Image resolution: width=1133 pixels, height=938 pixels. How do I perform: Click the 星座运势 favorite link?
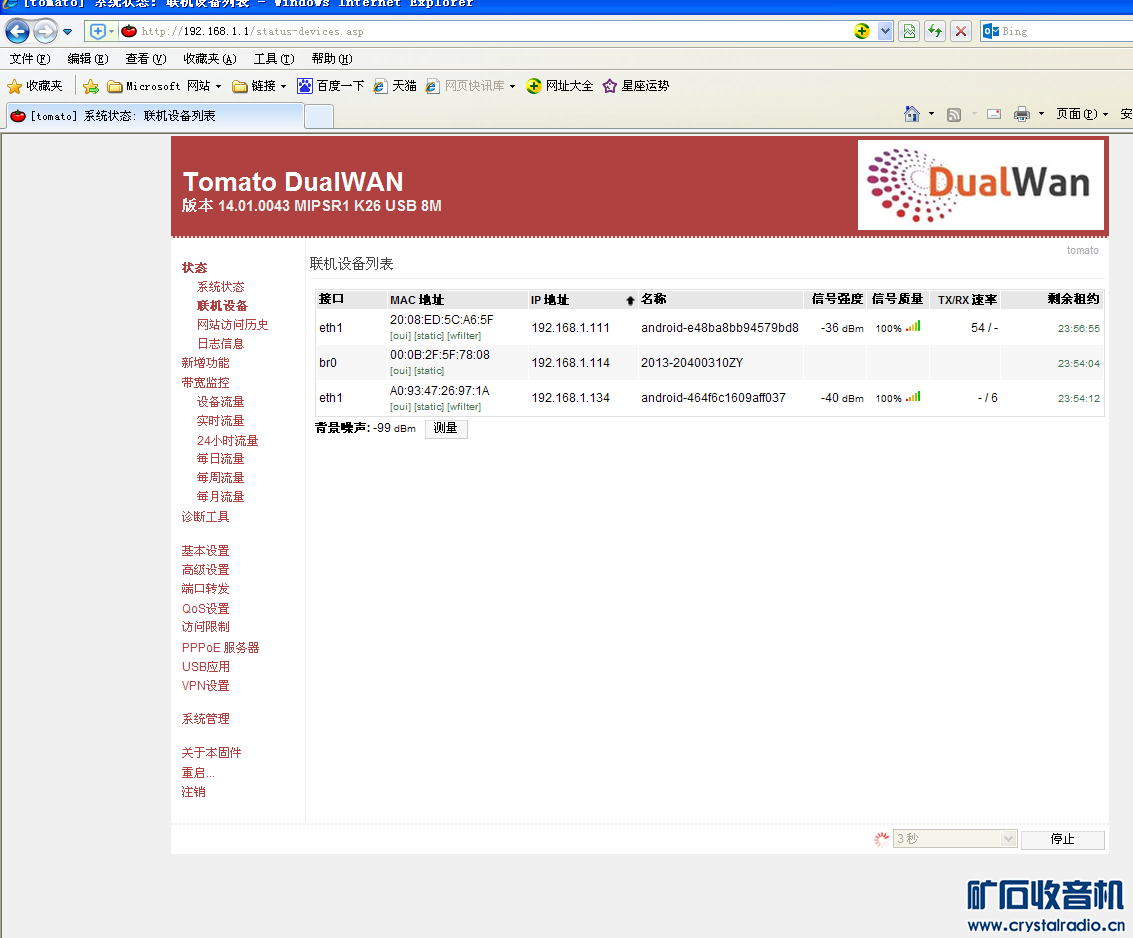point(636,86)
